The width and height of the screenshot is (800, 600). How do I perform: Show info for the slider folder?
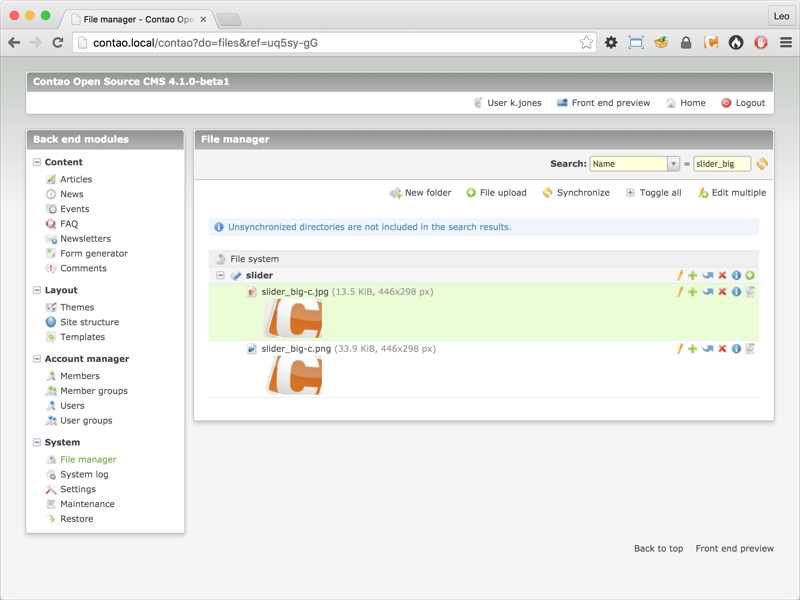coord(736,276)
